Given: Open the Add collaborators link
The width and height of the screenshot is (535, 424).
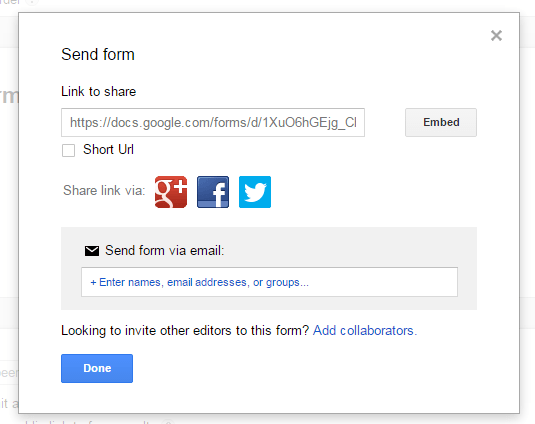Looking at the screenshot, I should coord(365,331).
